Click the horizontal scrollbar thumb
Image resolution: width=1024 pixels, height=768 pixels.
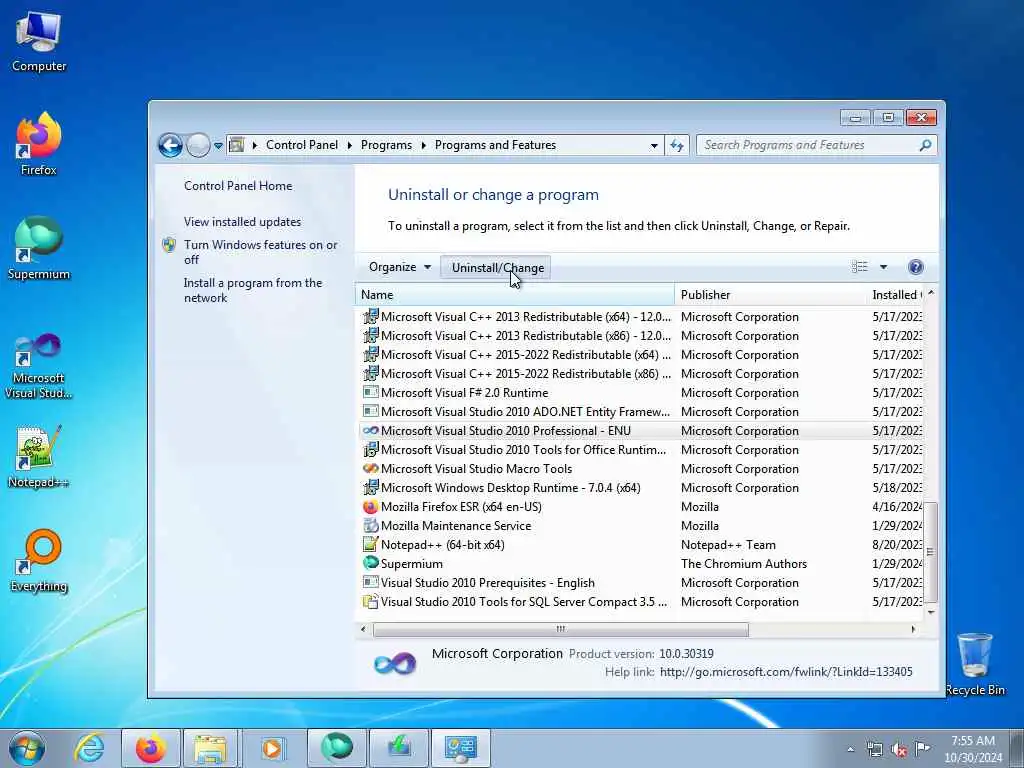pyautogui.click(x=560, y=629)
